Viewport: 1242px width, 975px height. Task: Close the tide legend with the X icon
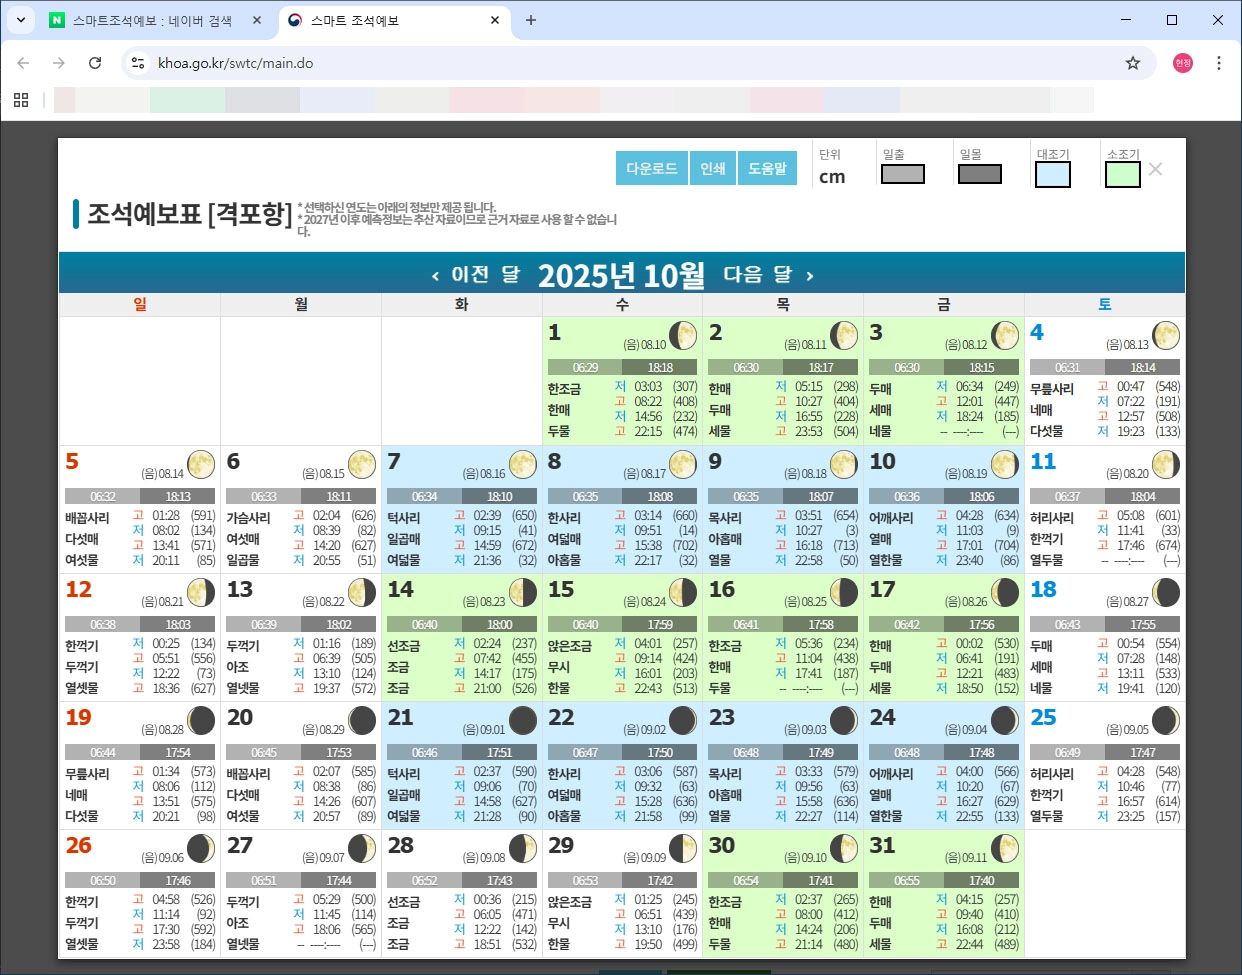point(1155,169)
